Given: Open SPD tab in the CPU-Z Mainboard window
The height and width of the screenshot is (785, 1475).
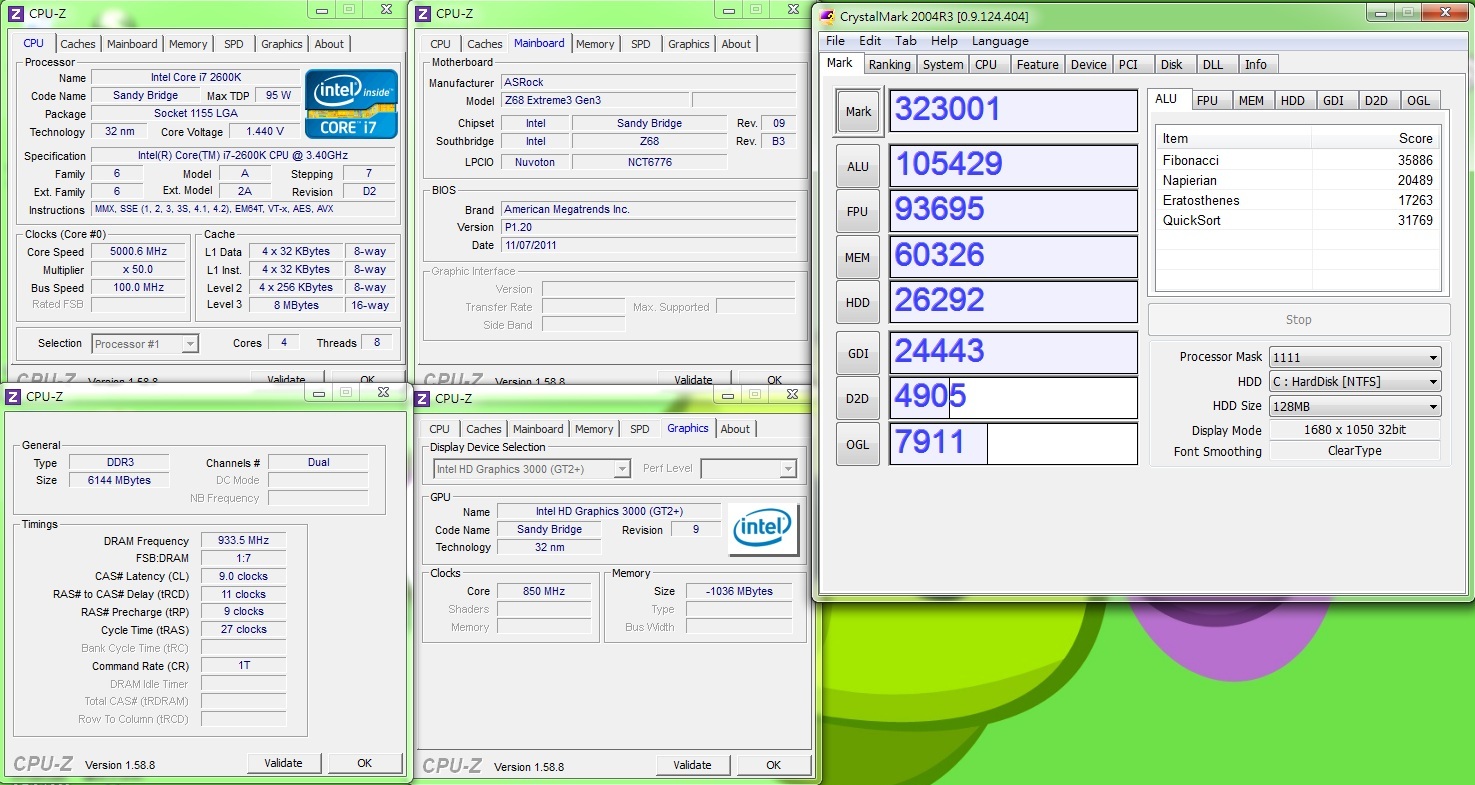Looking at the screenshot, I should [641, 44].
